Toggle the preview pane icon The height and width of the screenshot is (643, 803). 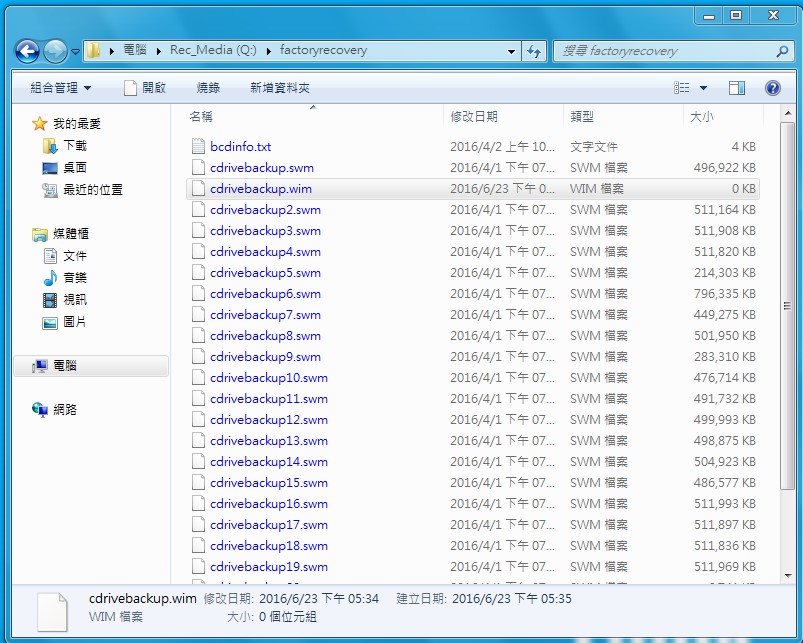click(738, 88)
